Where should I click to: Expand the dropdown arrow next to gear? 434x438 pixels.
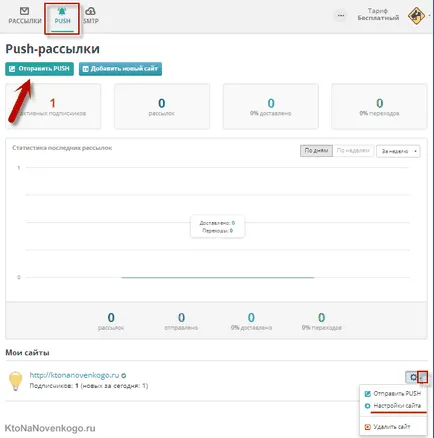[422, 377]
